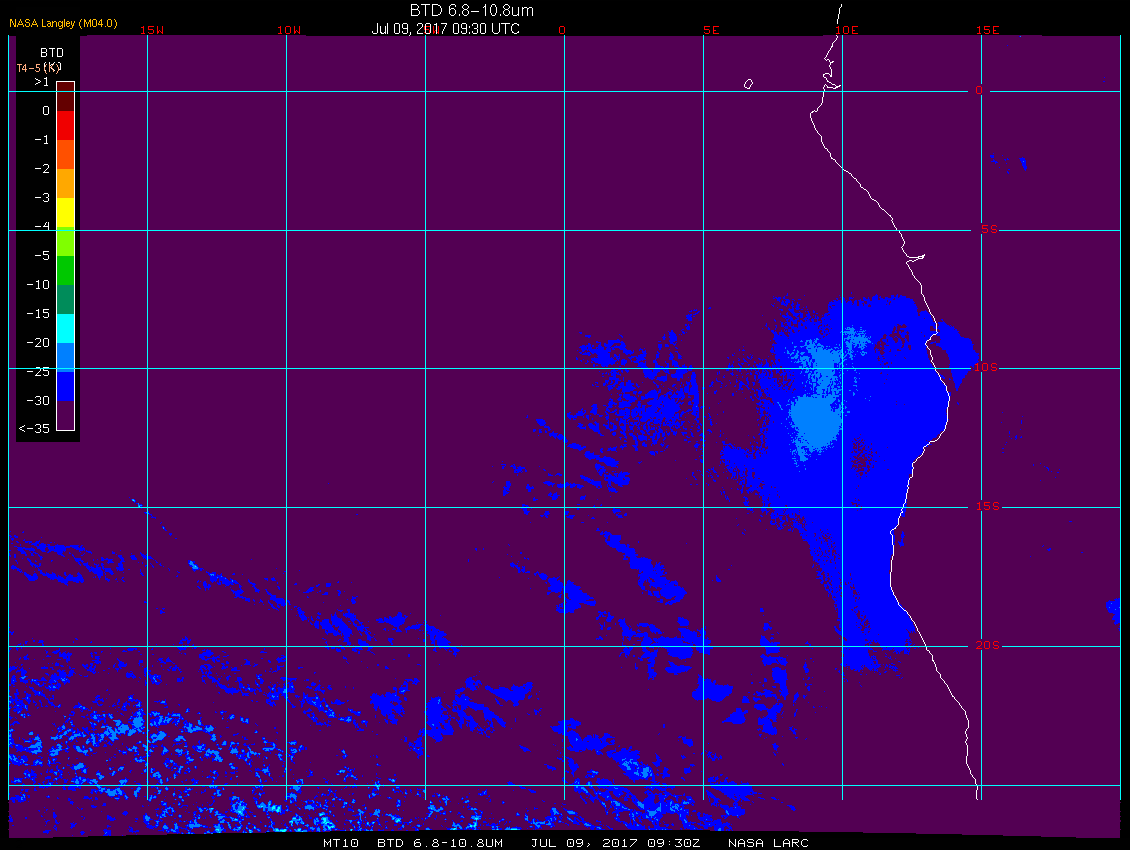
Task: Click the 'Jul 09, 2017 09:30 UTC' timestamp
Action: click(445, 29)
